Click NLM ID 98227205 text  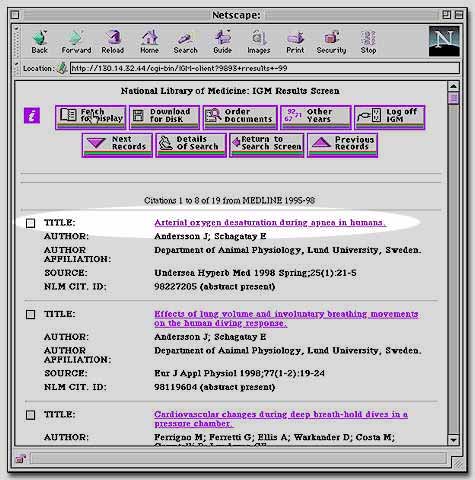[x=214, y=287]
